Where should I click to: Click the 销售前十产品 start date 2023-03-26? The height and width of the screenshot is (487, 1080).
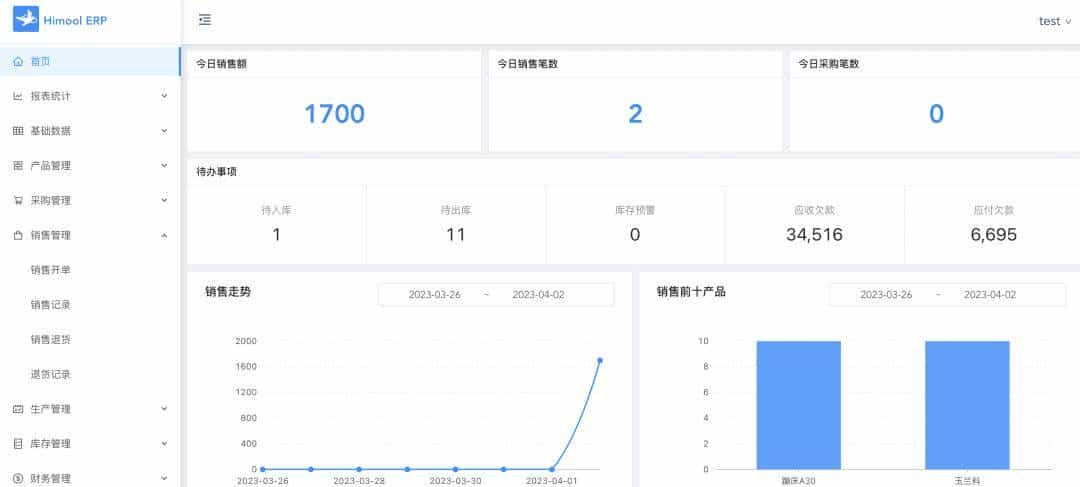886,295
